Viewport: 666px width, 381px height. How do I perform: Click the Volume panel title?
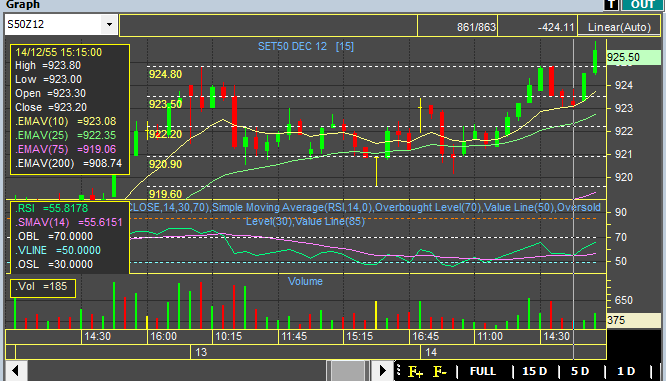(305, 281)
